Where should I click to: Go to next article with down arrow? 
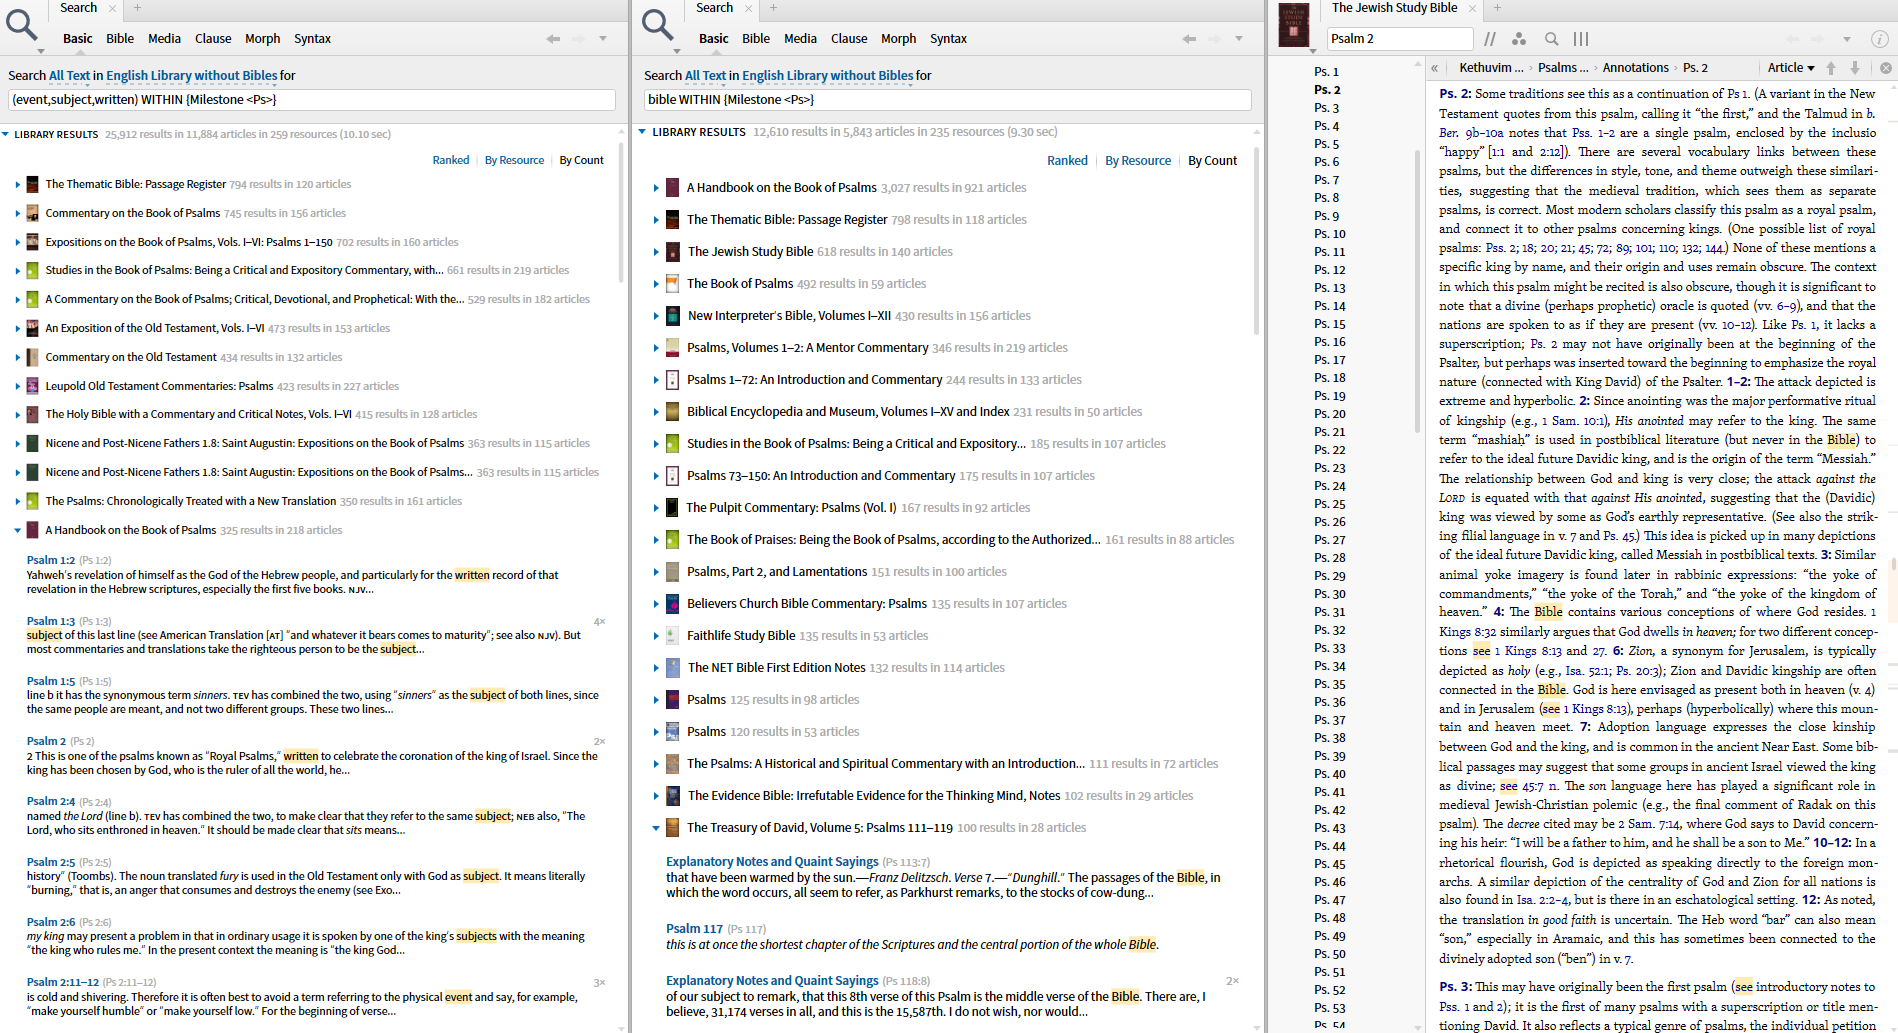click(1855, 68)
